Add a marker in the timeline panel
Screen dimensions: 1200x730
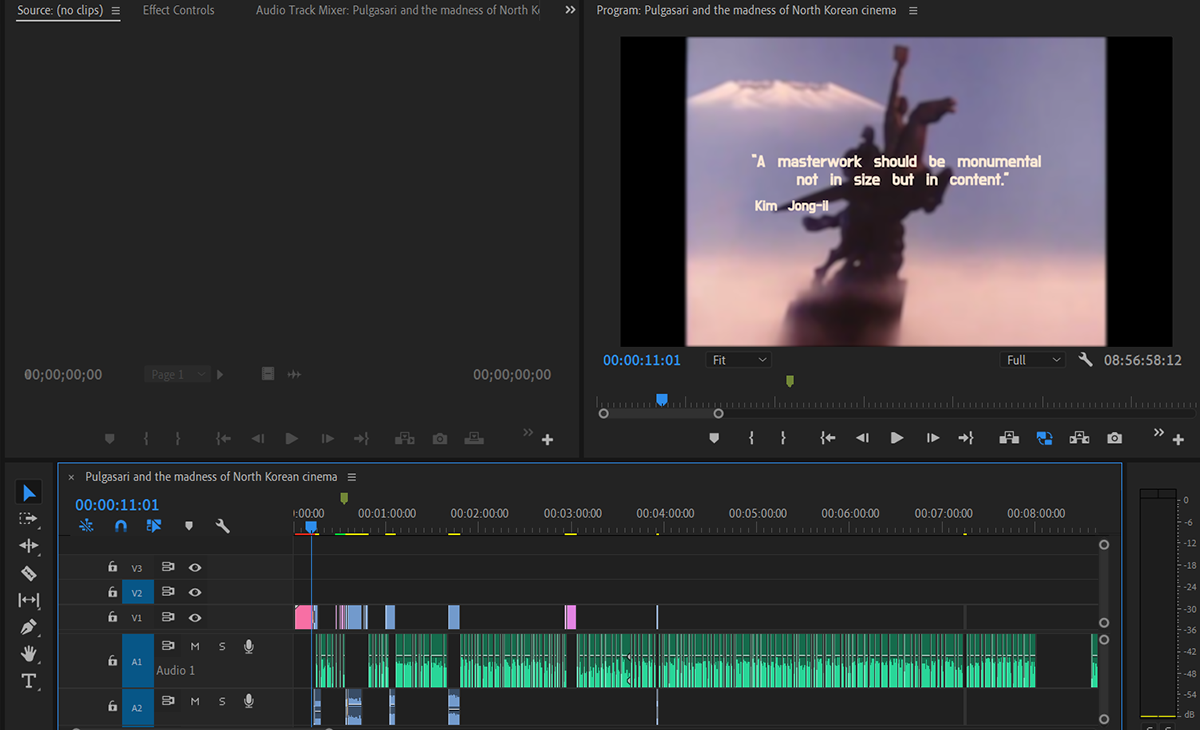[x=189, y=525]
